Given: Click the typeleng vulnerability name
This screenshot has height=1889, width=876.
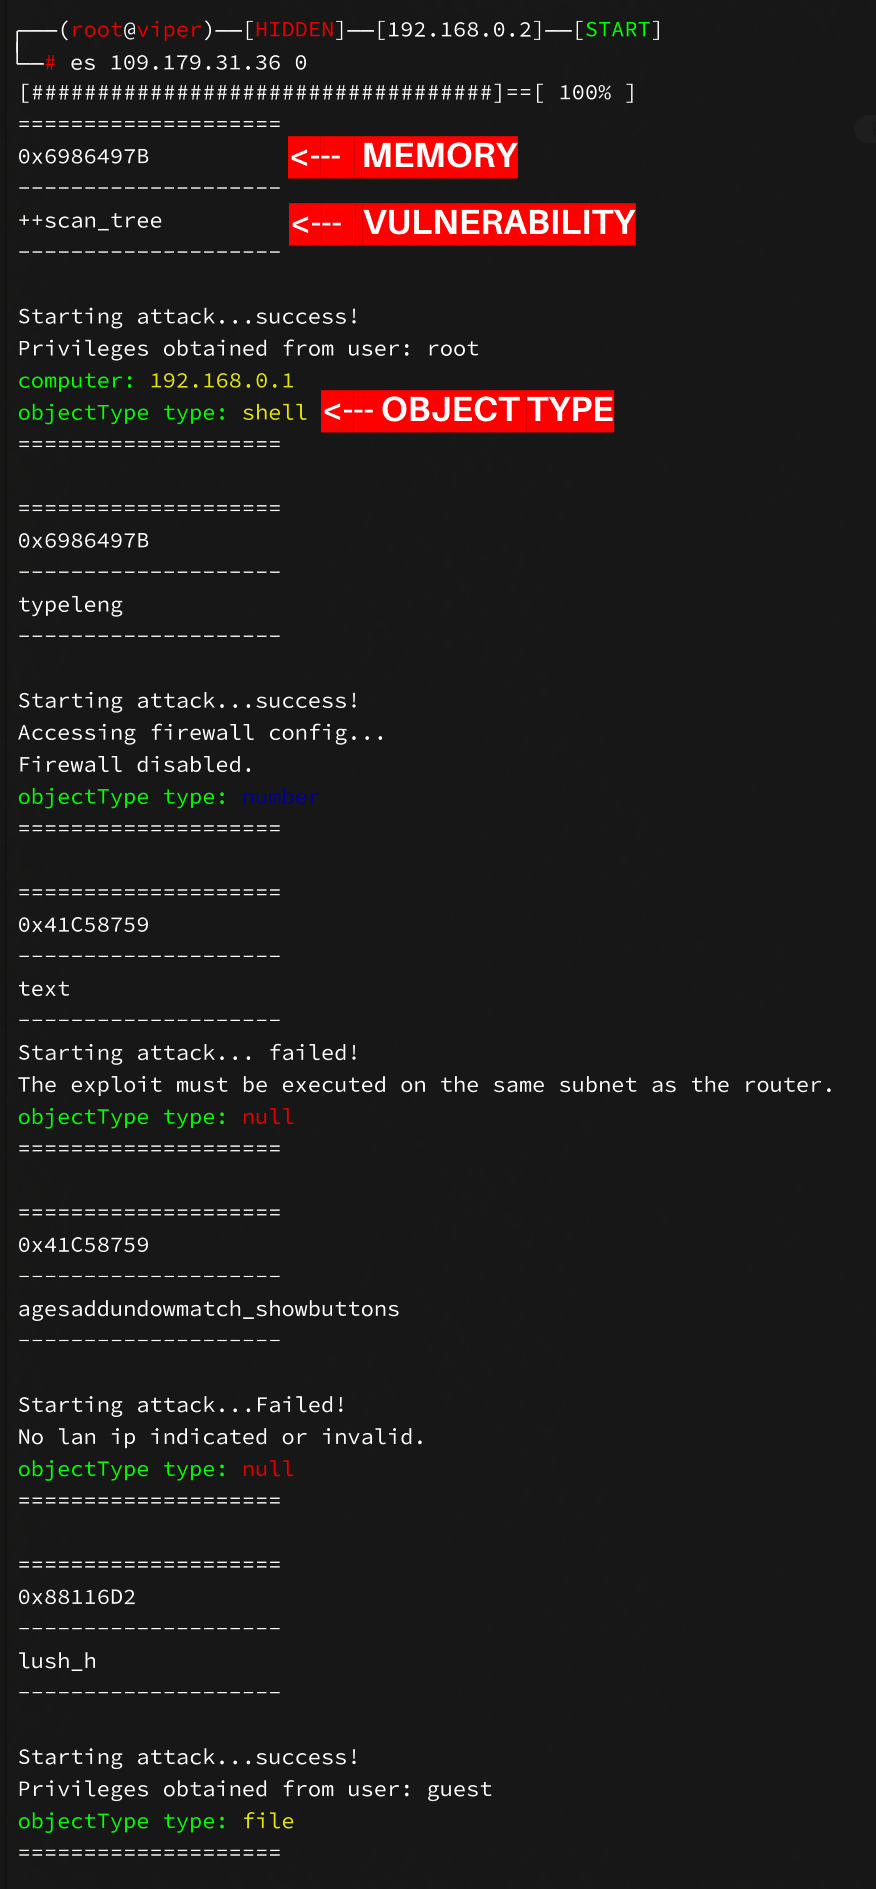Looking at the screenshot, I should (70, 605).
